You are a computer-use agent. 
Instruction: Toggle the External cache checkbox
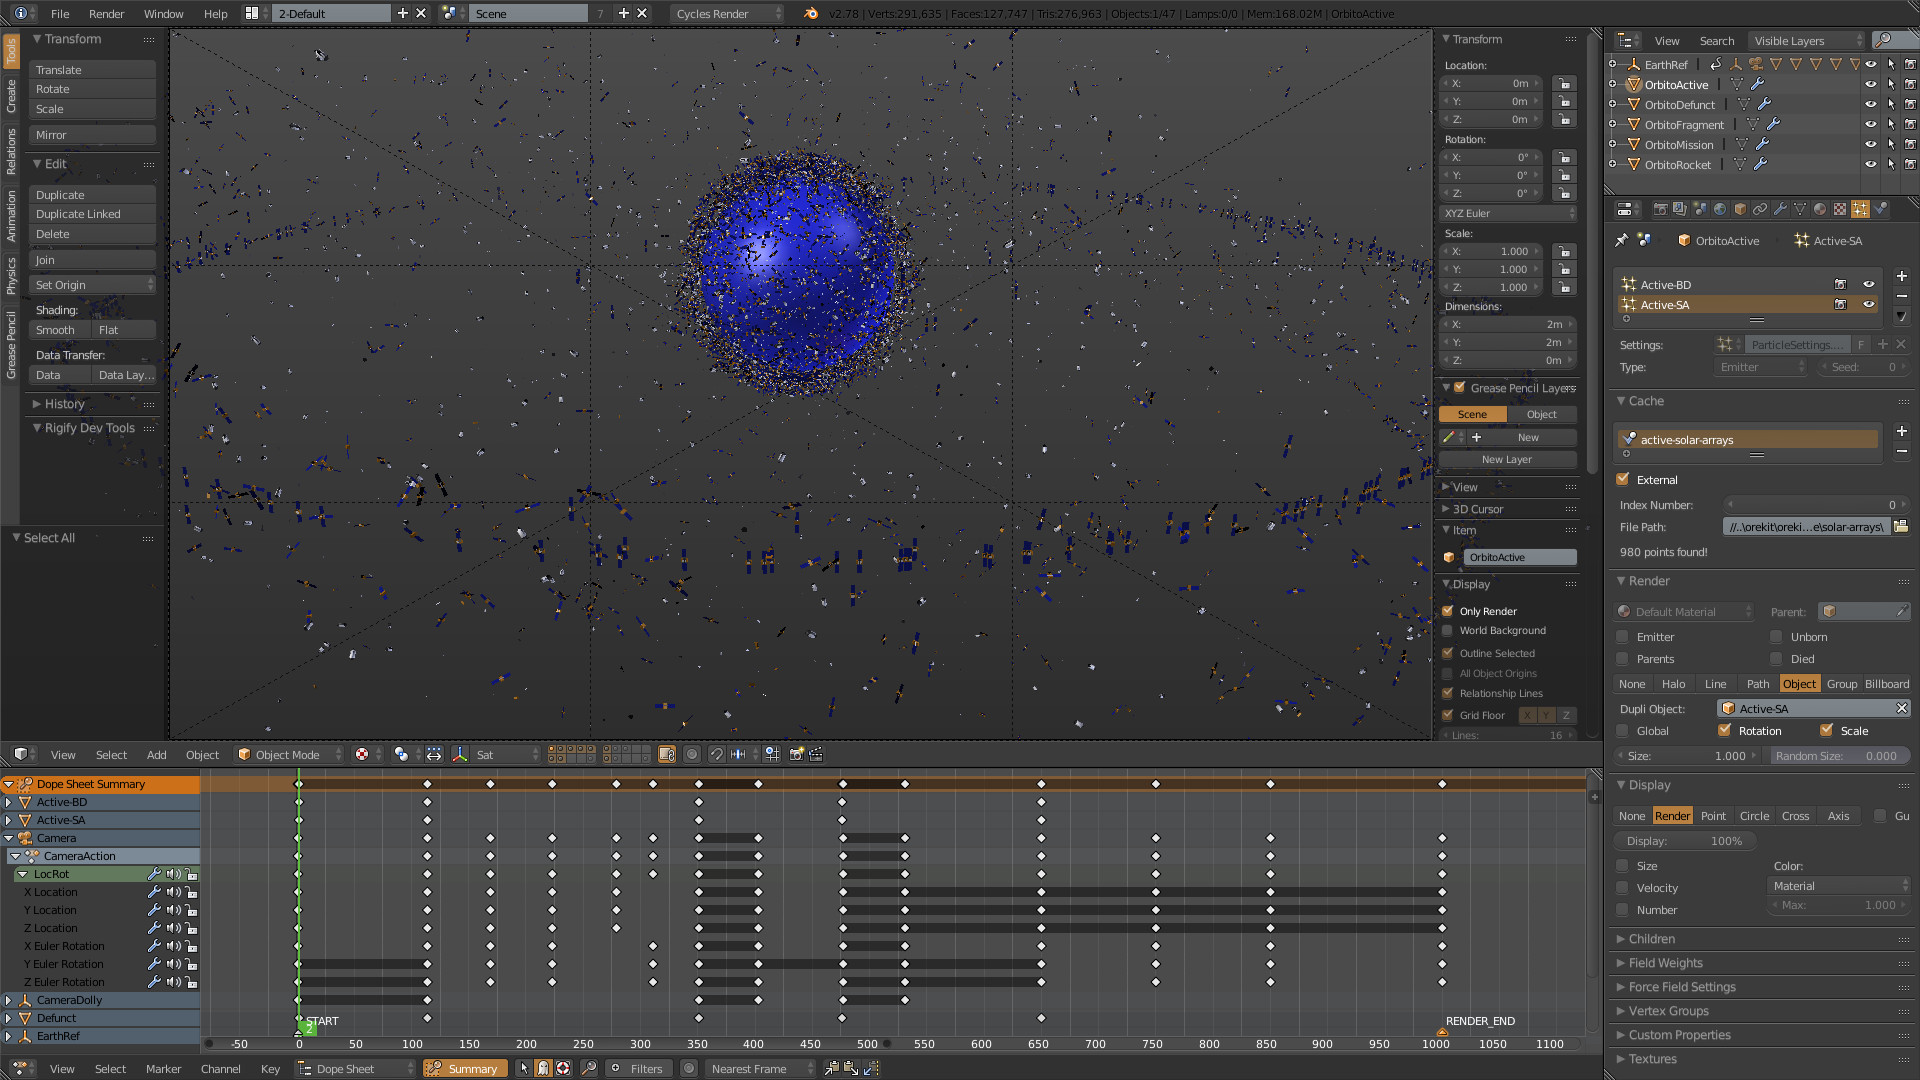1623,480
